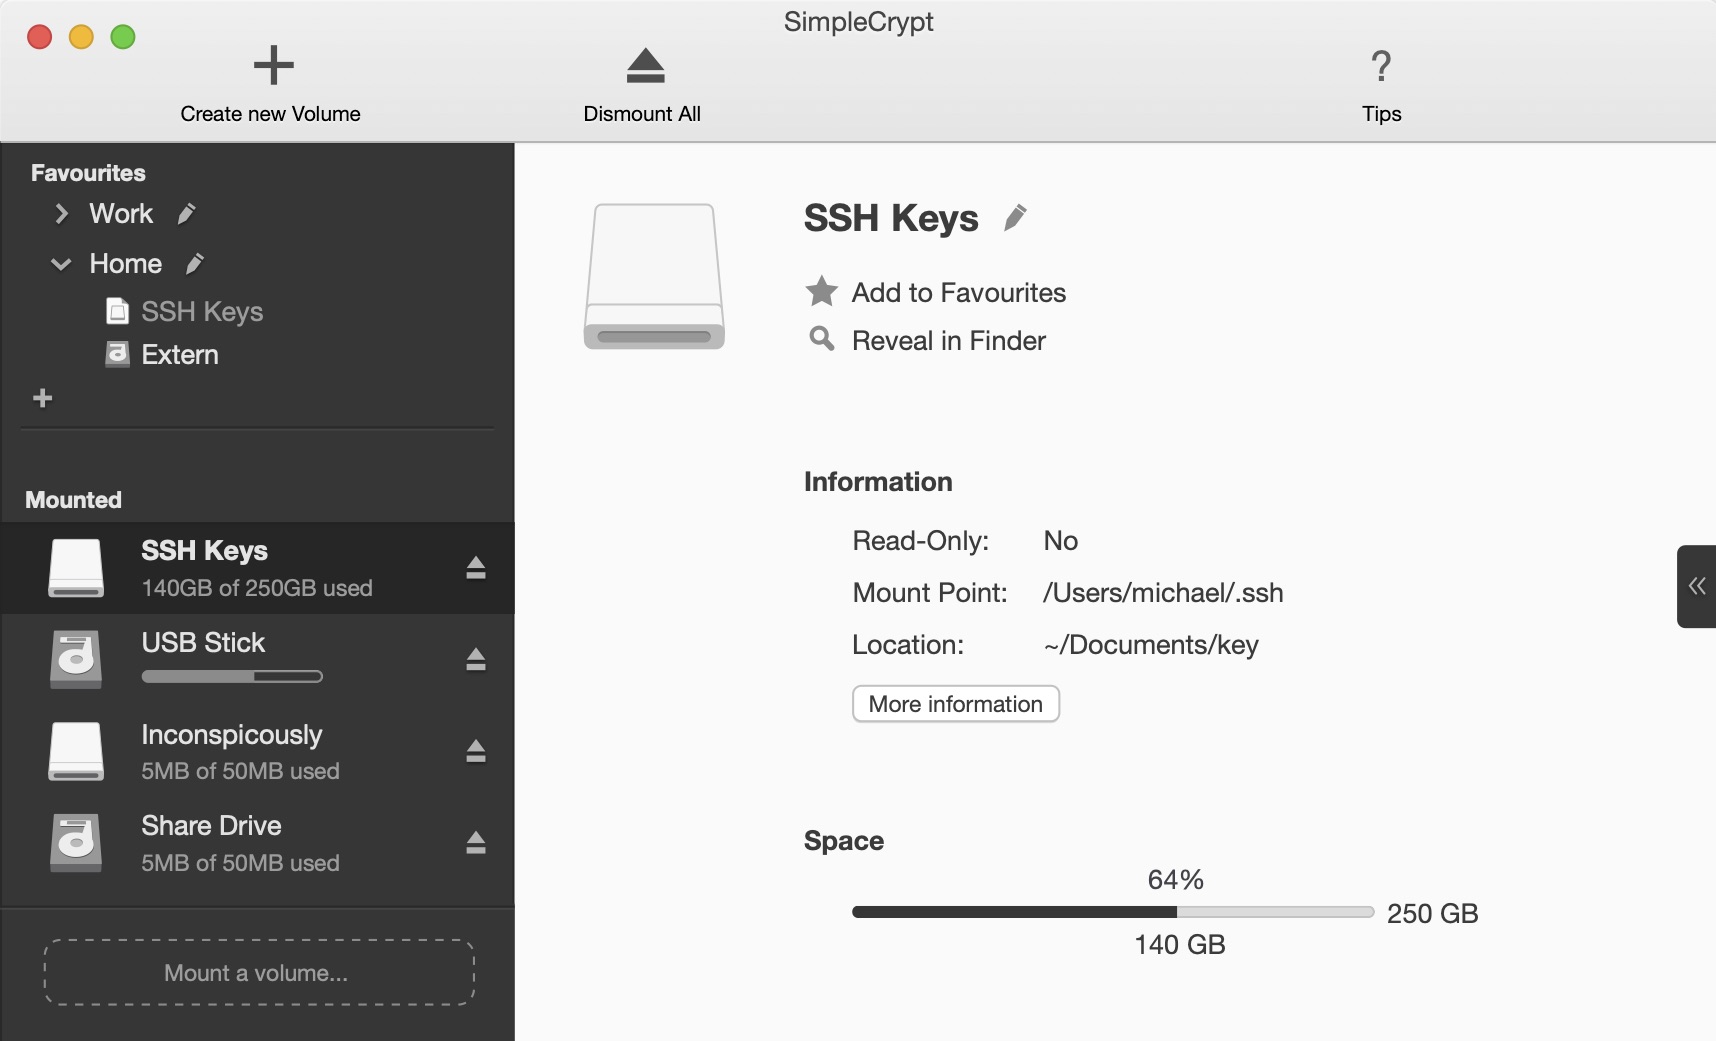Click the Read-Only value No

1061,541
